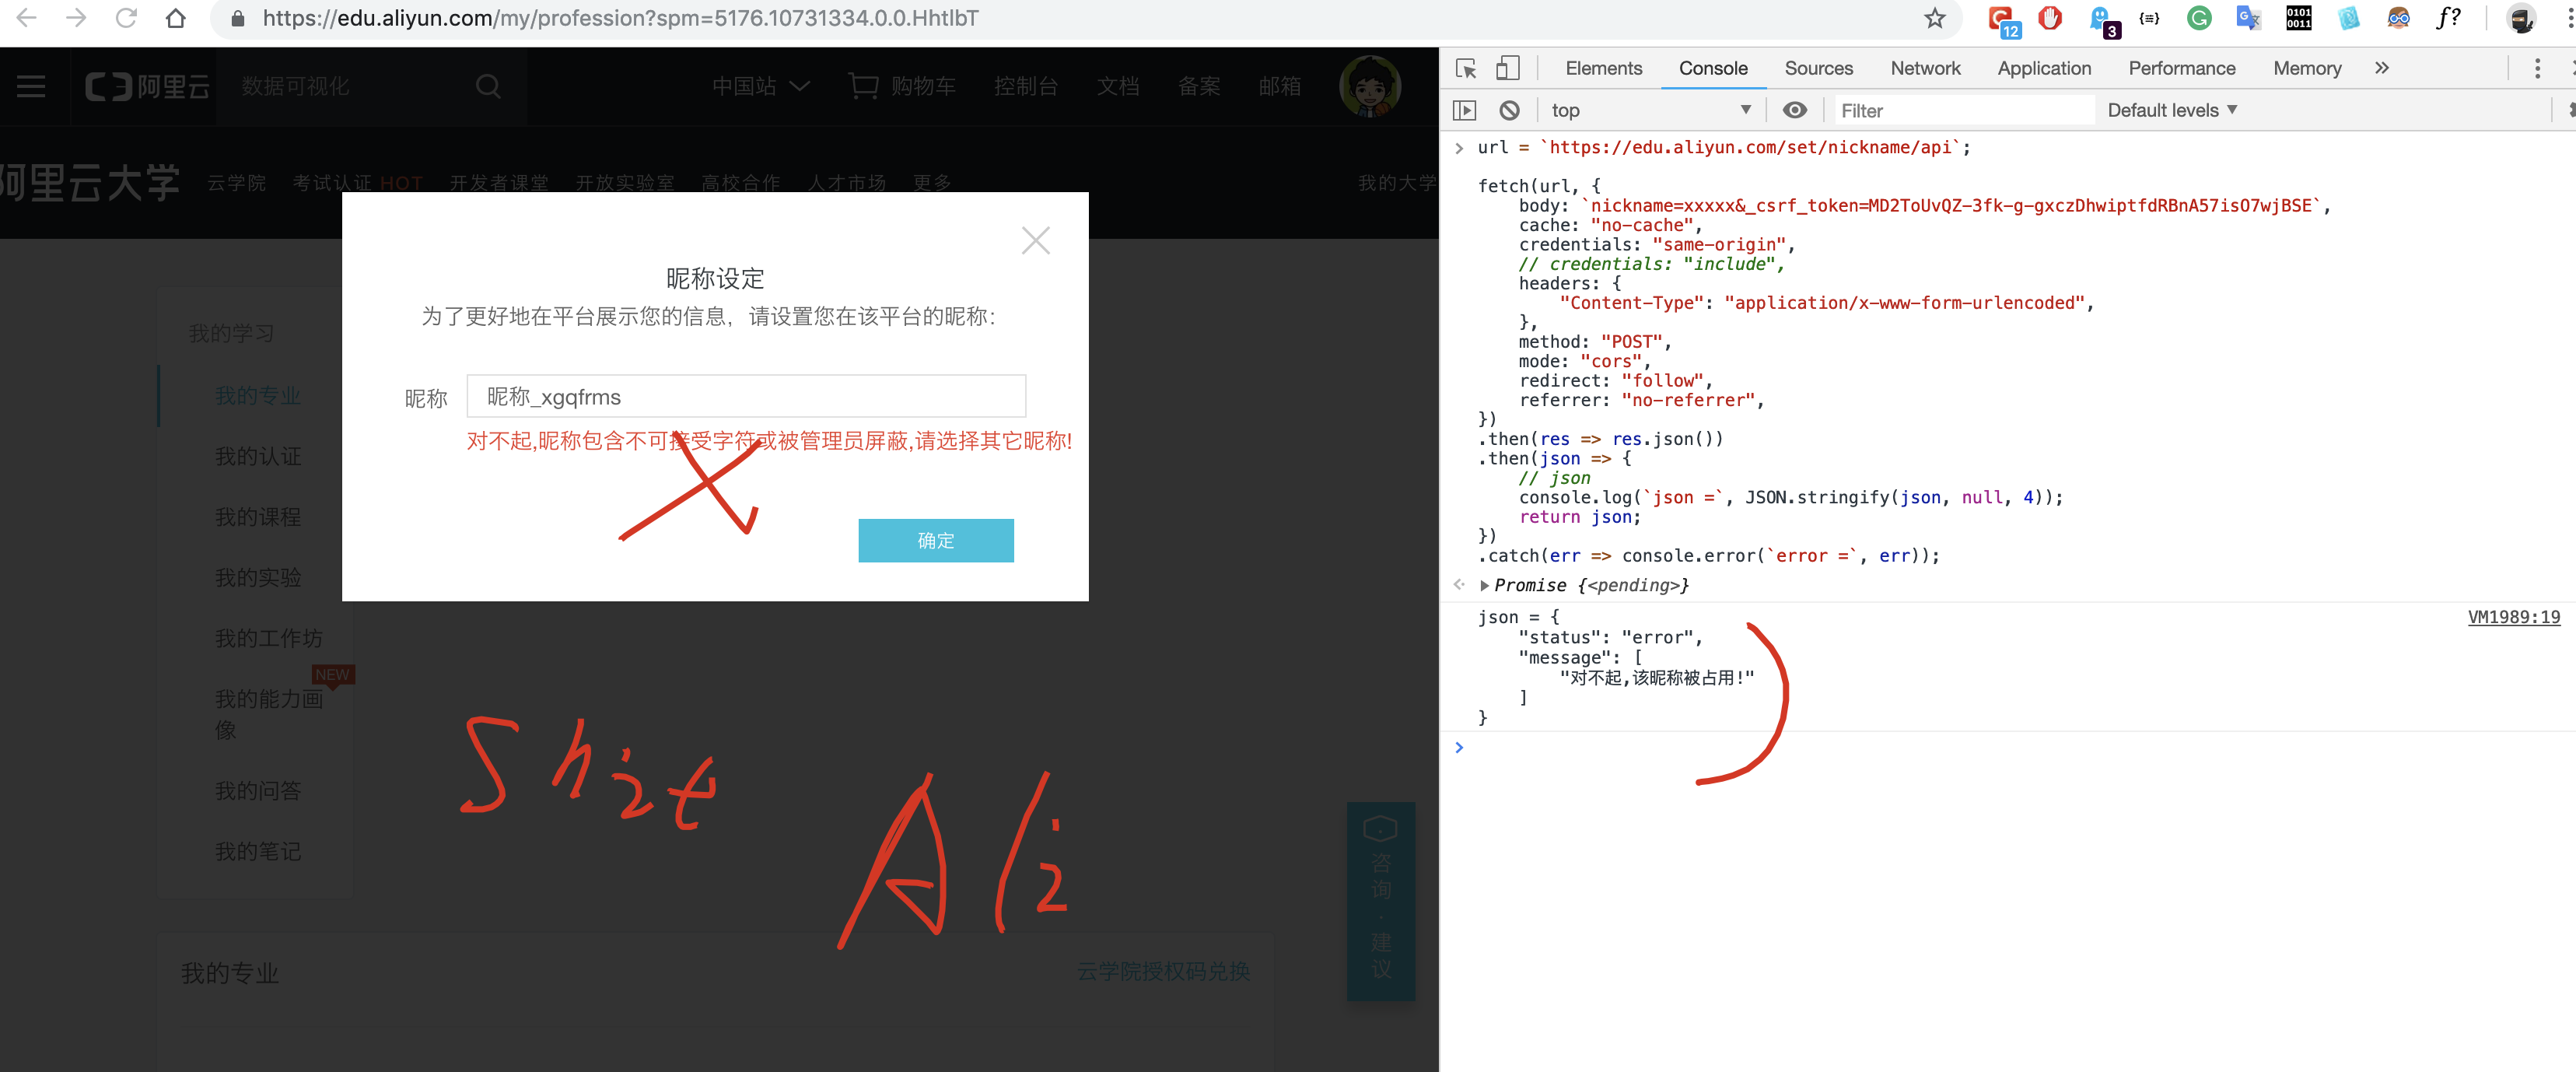
Task: Create live expression with eye icon
Action: point(1795,110)
